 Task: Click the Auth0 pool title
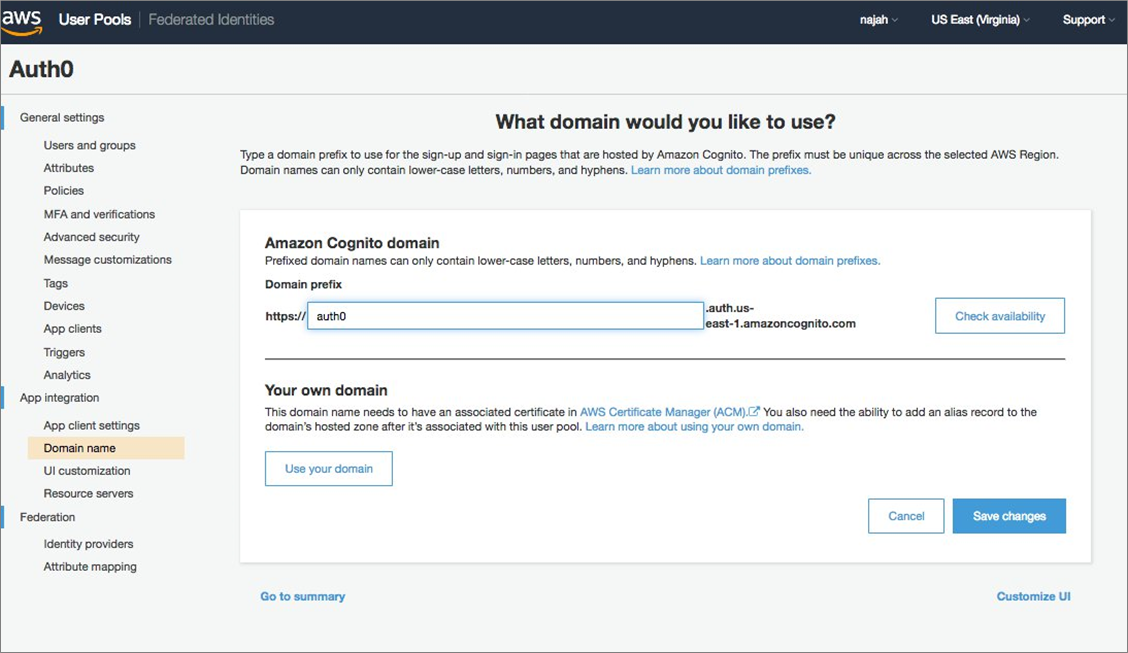pos(41,69)
